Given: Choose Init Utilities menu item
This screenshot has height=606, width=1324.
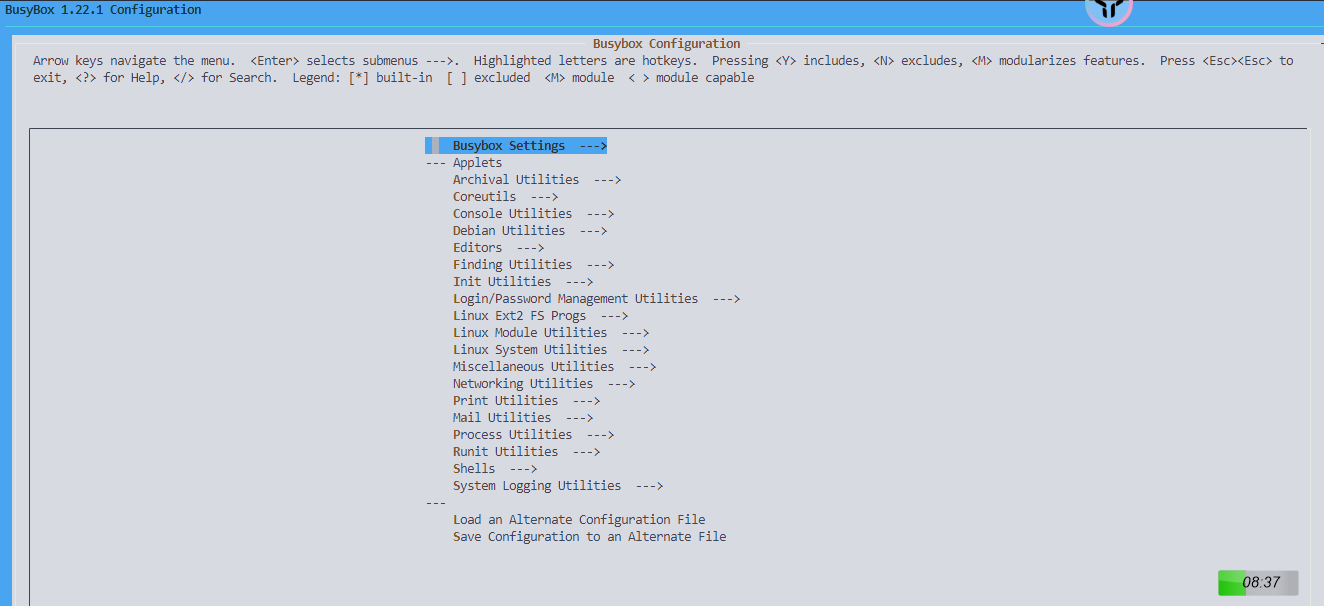Looking at the screenshot, I should click(x=523, y=282).
